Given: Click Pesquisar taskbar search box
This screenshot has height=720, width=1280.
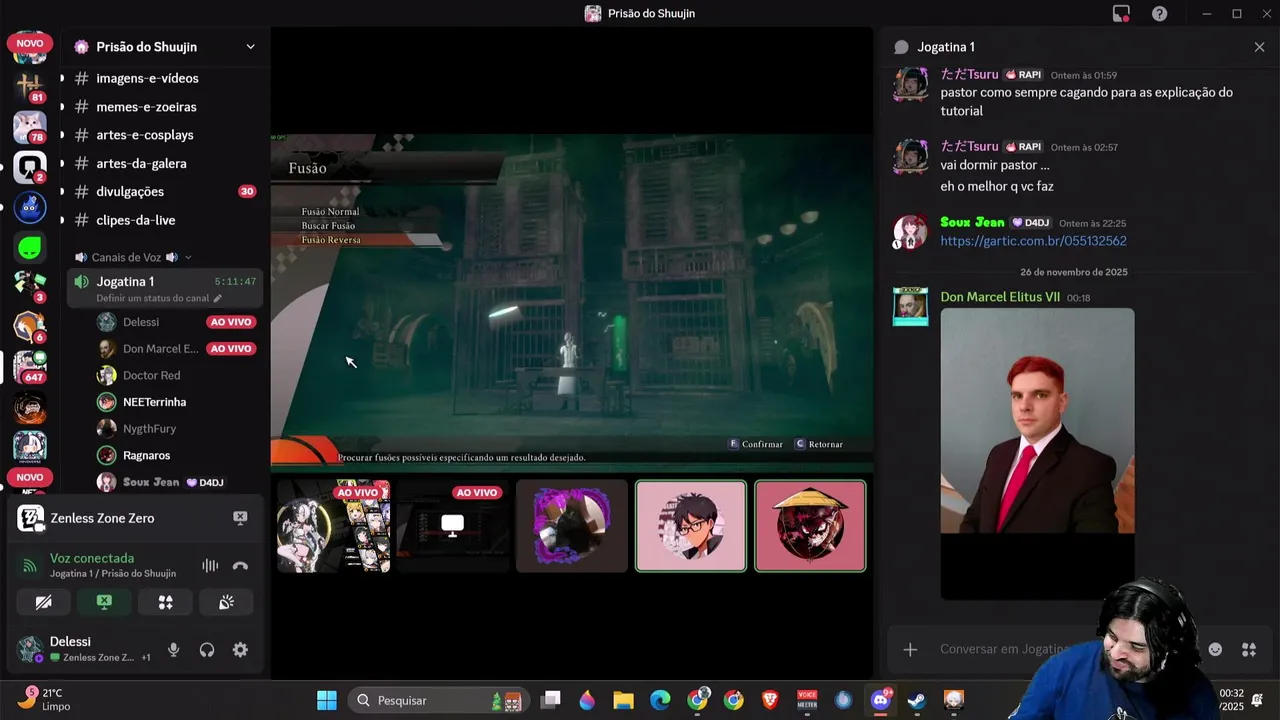Looking at the screenshot, I should [438, 700].
